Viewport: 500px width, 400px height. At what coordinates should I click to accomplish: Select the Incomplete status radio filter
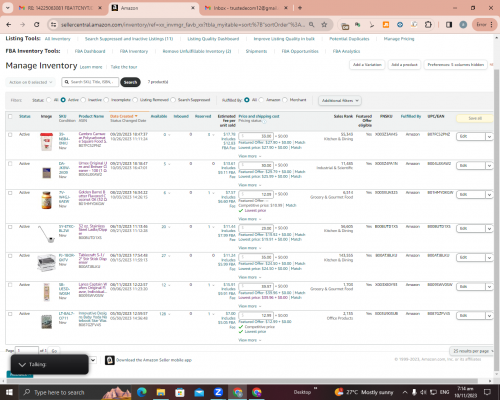106,100
